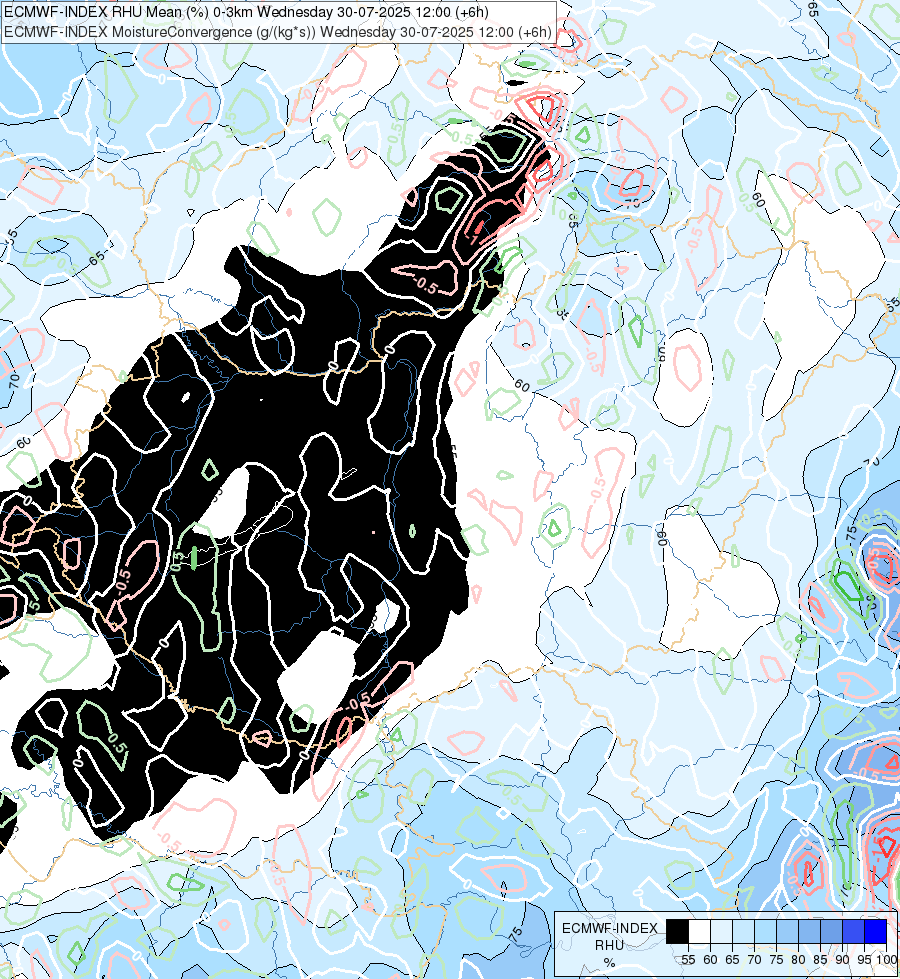
Task: Click the legend tick label 95
Action: click(864, 960)
